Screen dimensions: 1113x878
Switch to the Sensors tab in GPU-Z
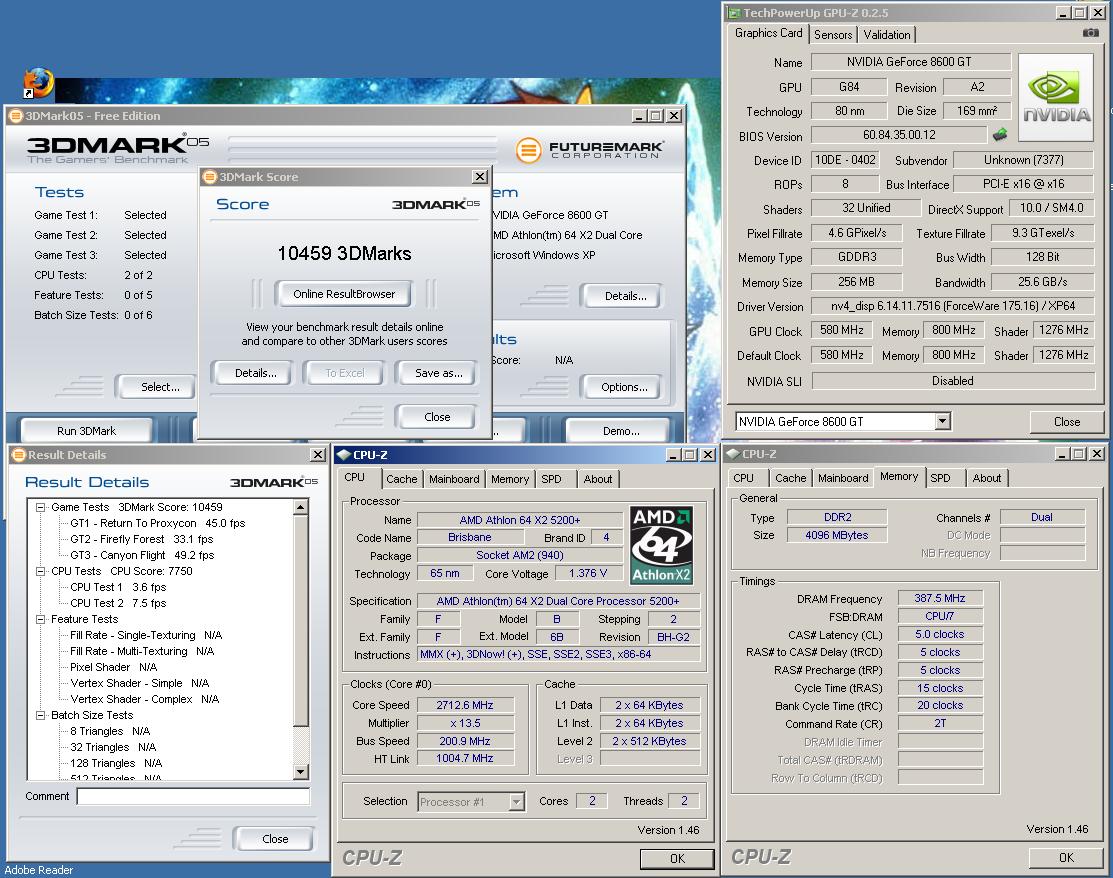click(833, 35)
